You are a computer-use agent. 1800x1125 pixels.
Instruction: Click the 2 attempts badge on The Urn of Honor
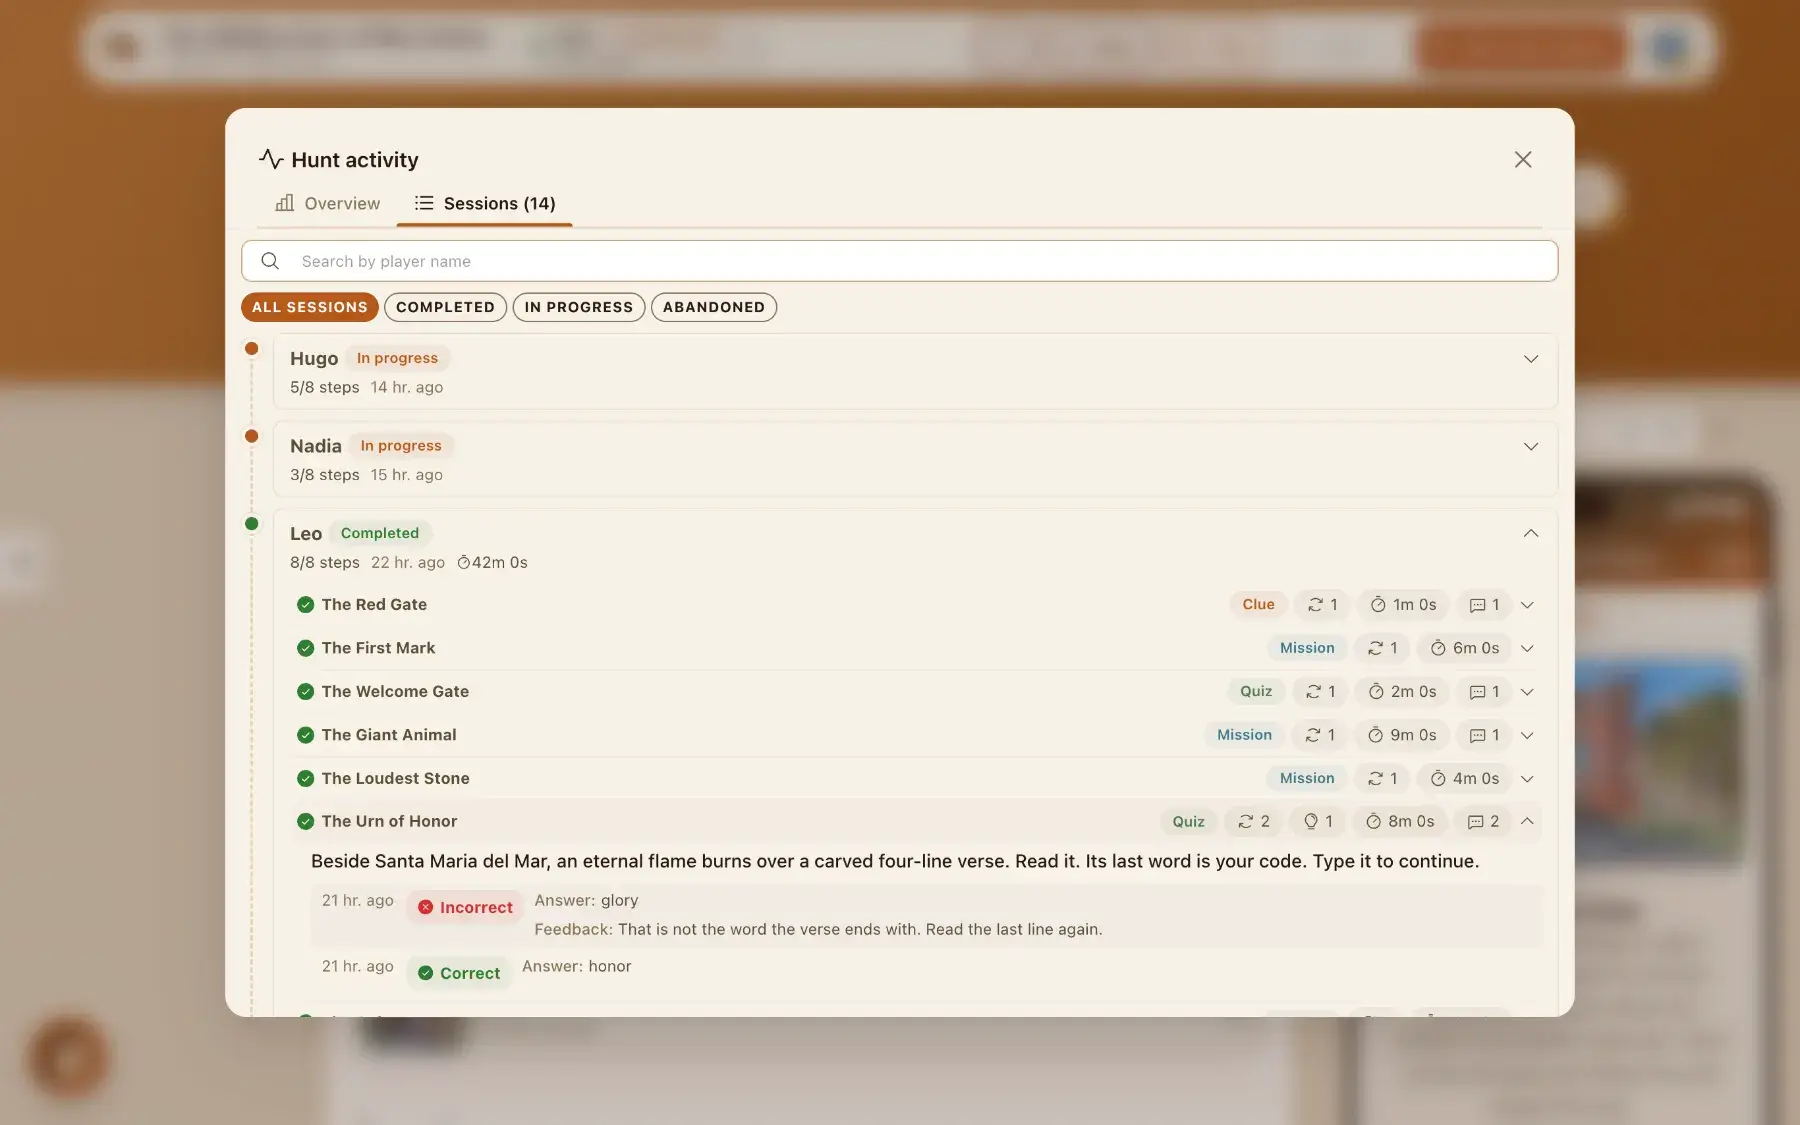[1254, 821]
